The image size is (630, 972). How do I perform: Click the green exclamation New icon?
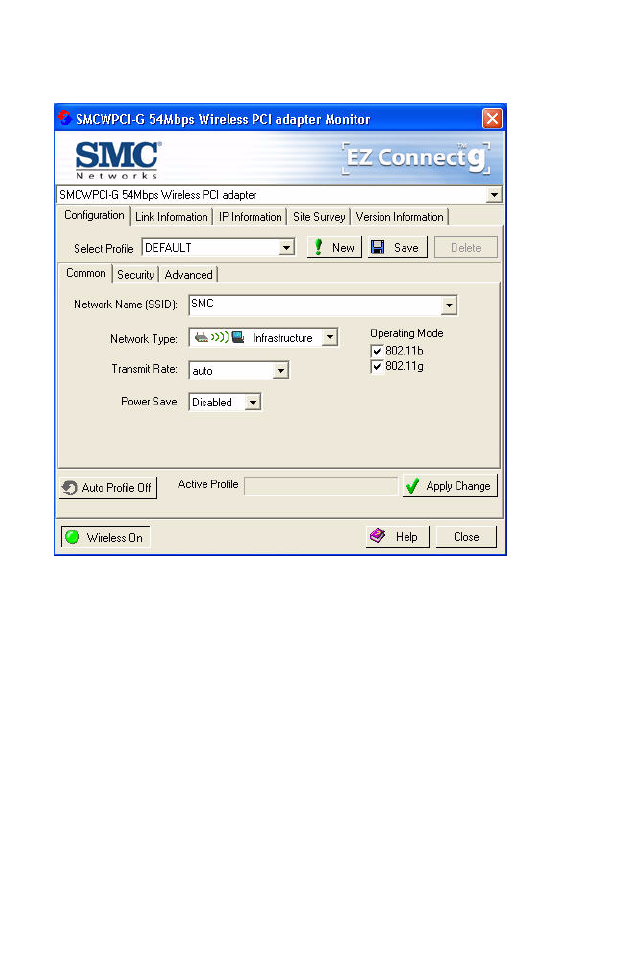(x=318, y=247)
